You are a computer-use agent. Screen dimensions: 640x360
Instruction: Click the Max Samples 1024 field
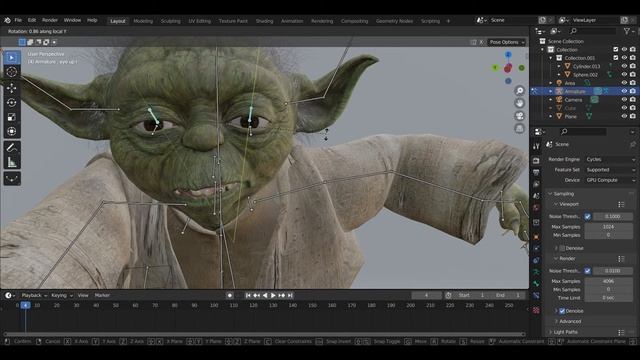pyautogui.click(x=609, y=227)
